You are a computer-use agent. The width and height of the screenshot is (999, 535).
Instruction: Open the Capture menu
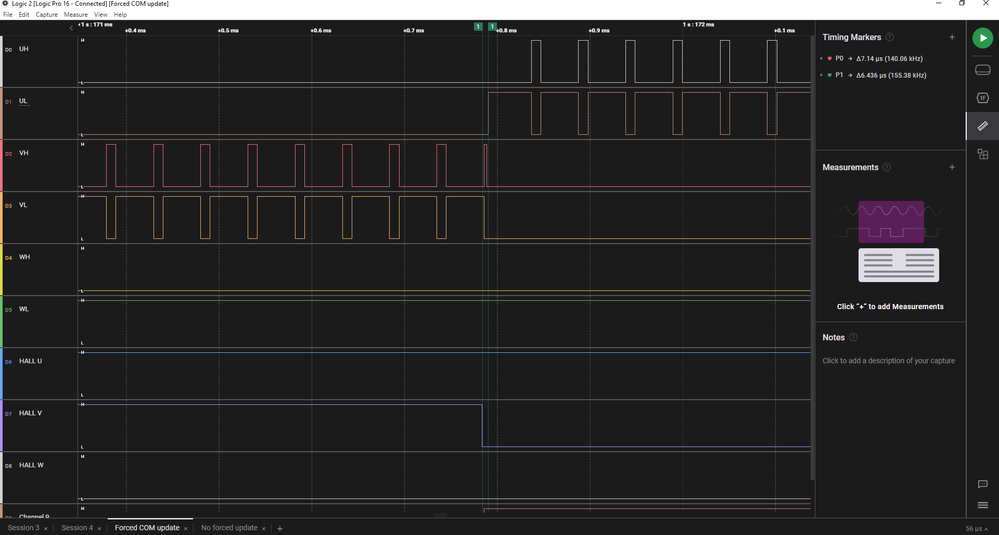coord(46,15)
